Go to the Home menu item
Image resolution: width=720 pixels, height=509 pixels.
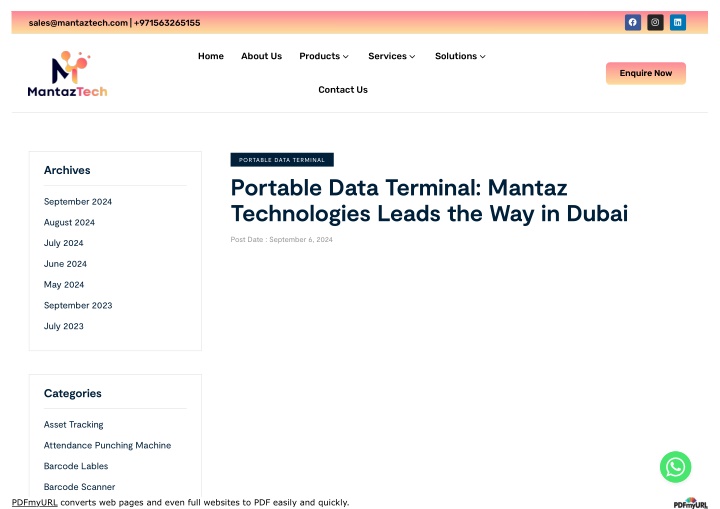pyautogui.click(x=211, y=56)
